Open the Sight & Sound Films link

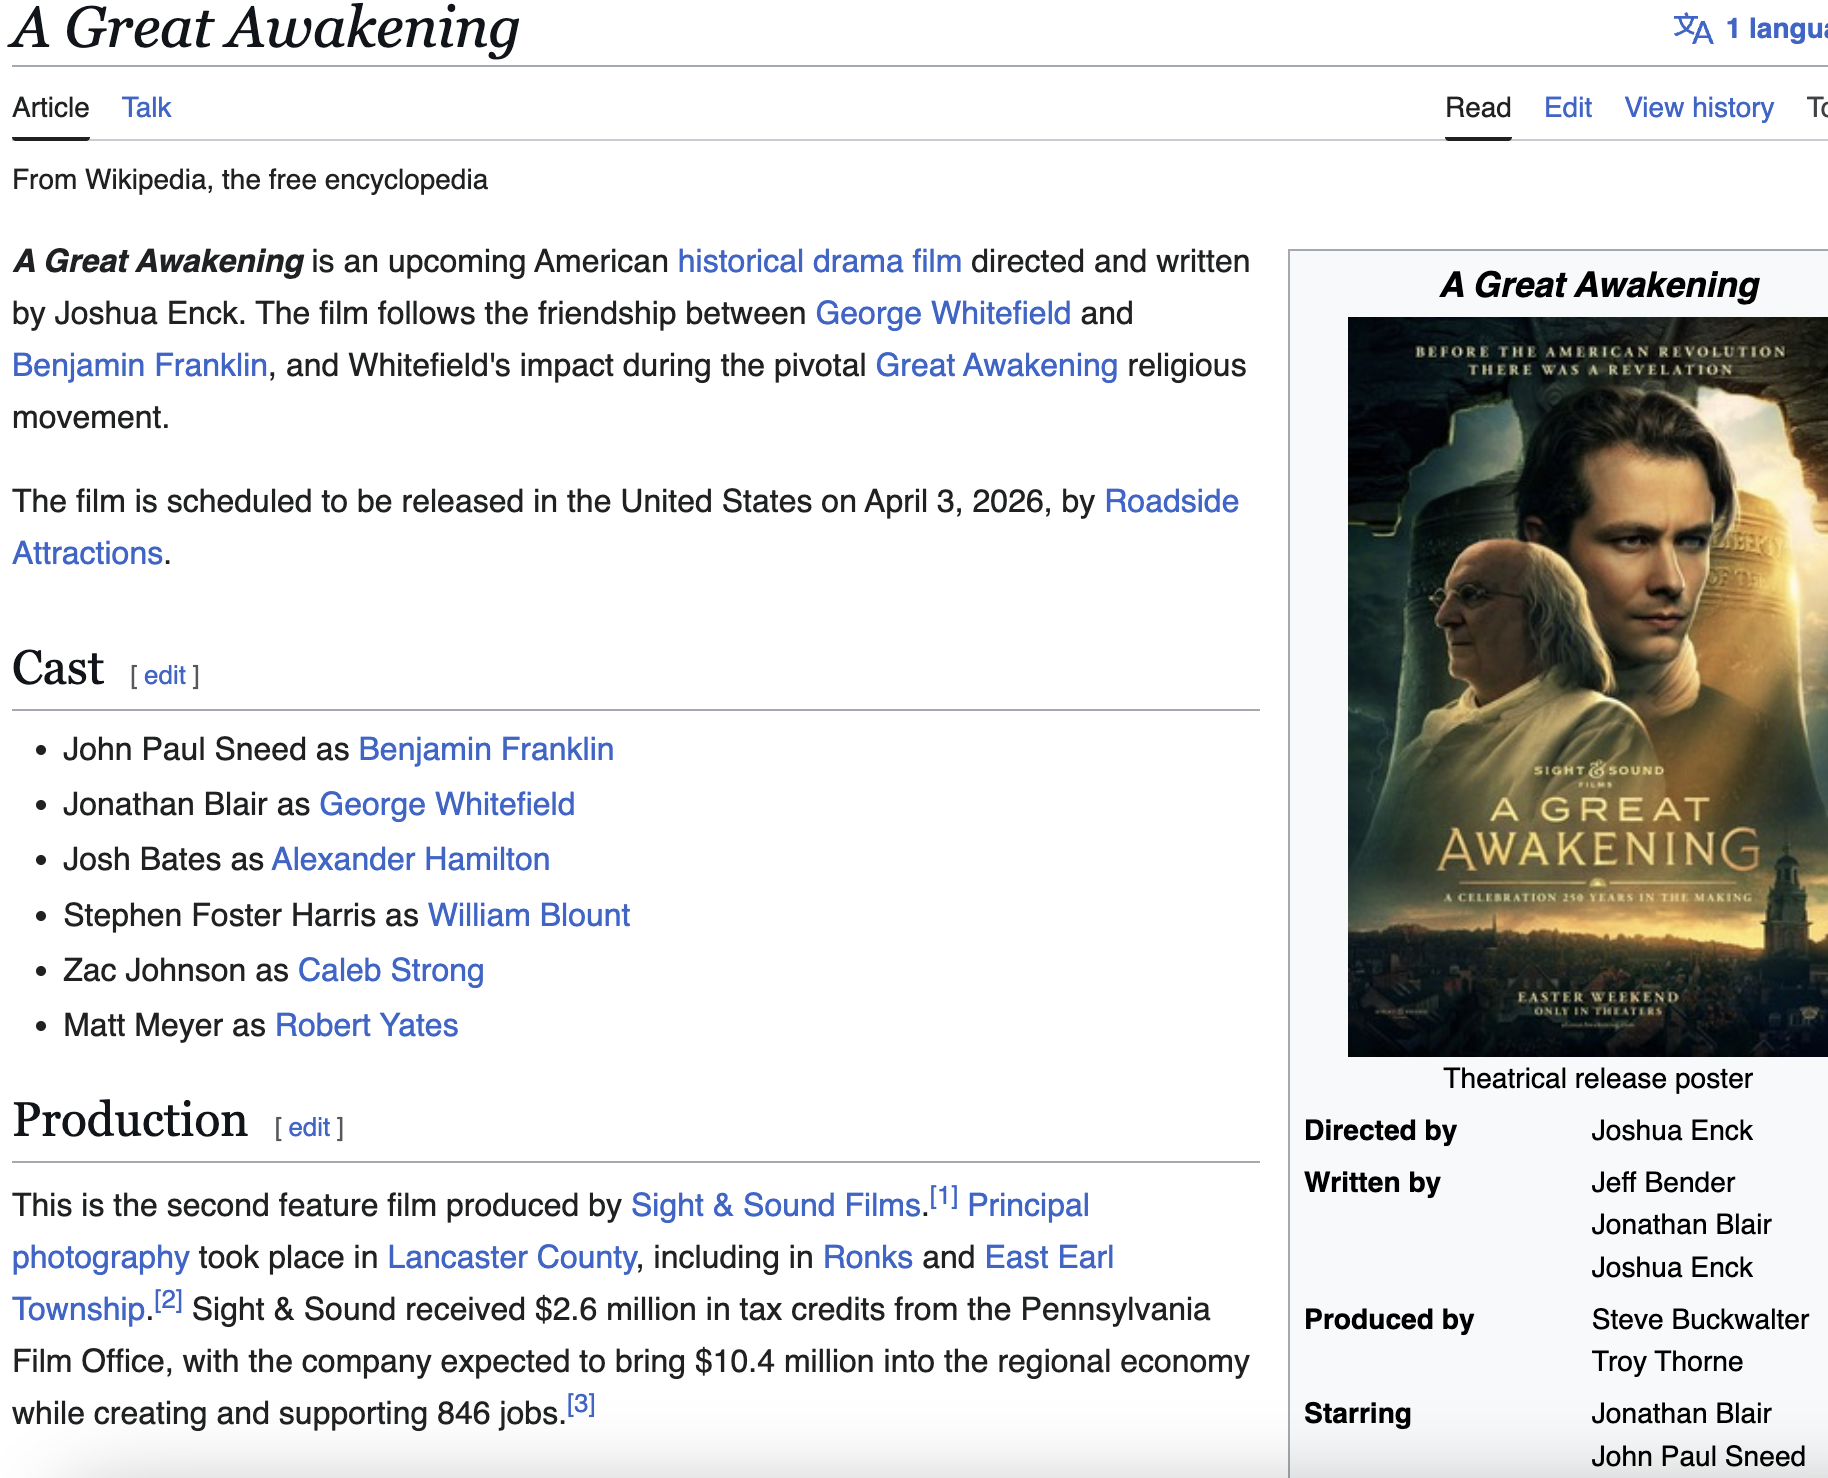pyautogui.click(x=775, y=1205)
